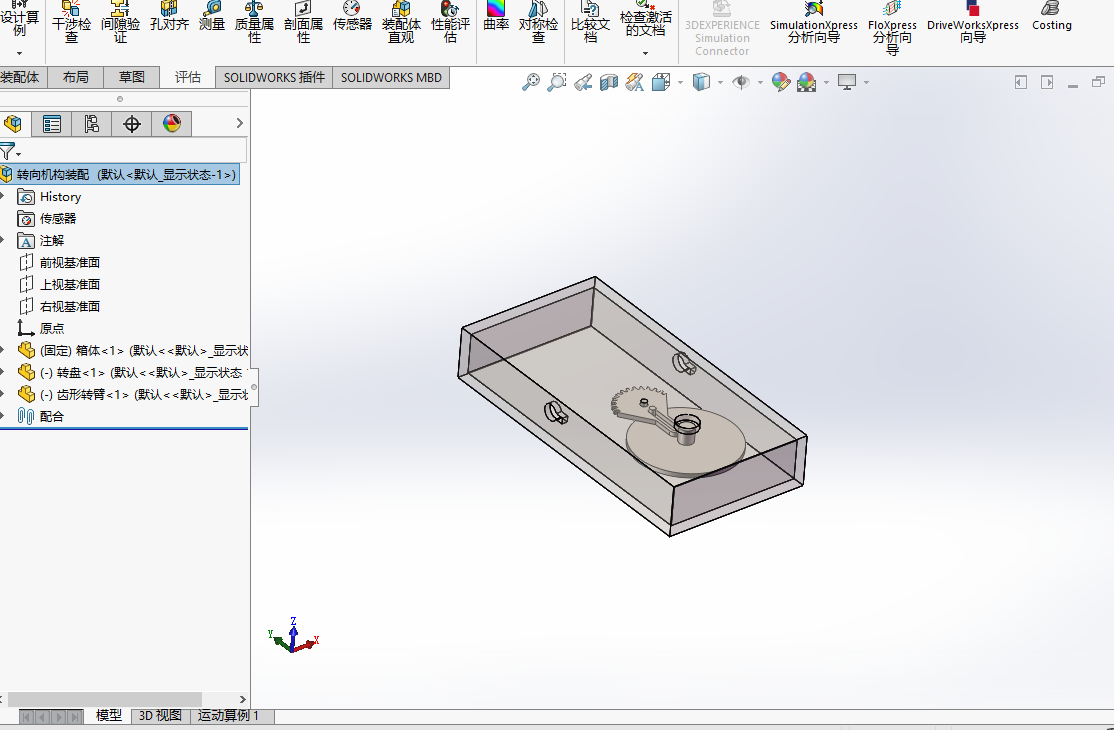Select 传感器 folder in tree
This screenshot has width=1114, height=730.
(58, 219)
